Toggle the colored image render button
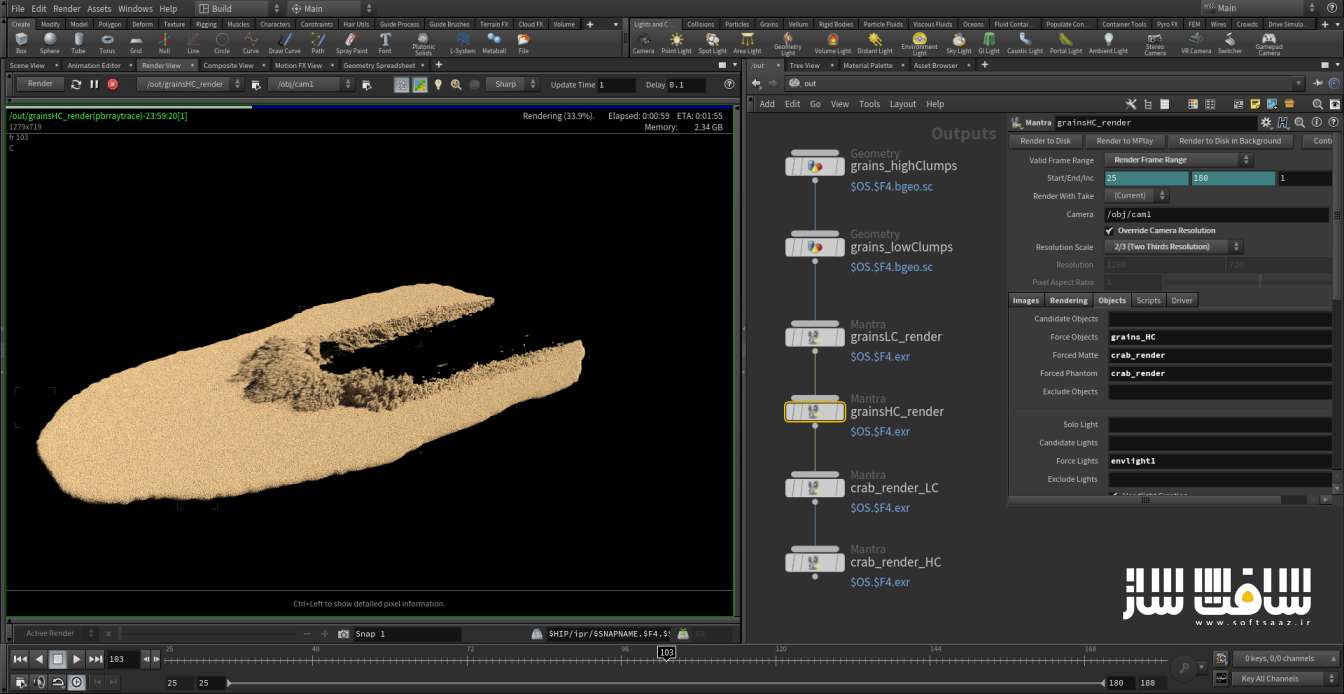Image resolution: width=1344 pixels, height=694 pixels. point(420,85)
